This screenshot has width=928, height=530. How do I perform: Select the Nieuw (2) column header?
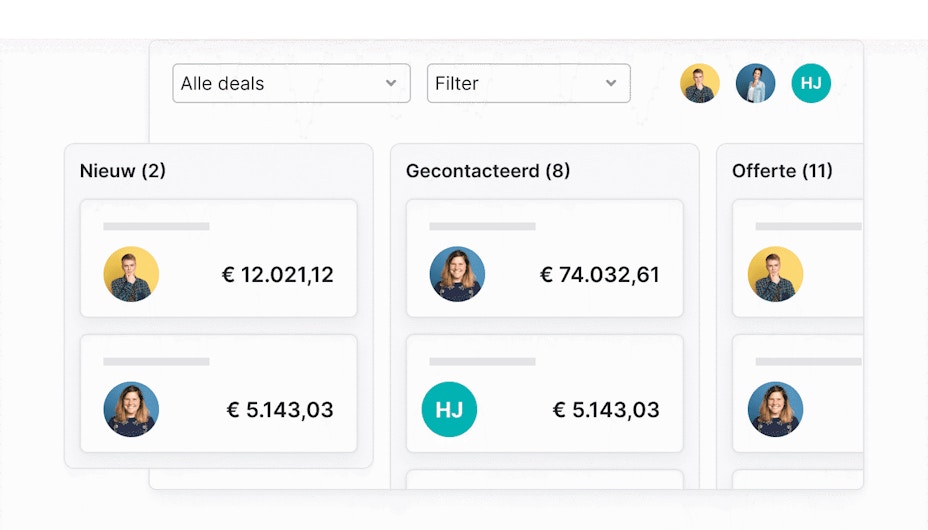pos(123,171)
